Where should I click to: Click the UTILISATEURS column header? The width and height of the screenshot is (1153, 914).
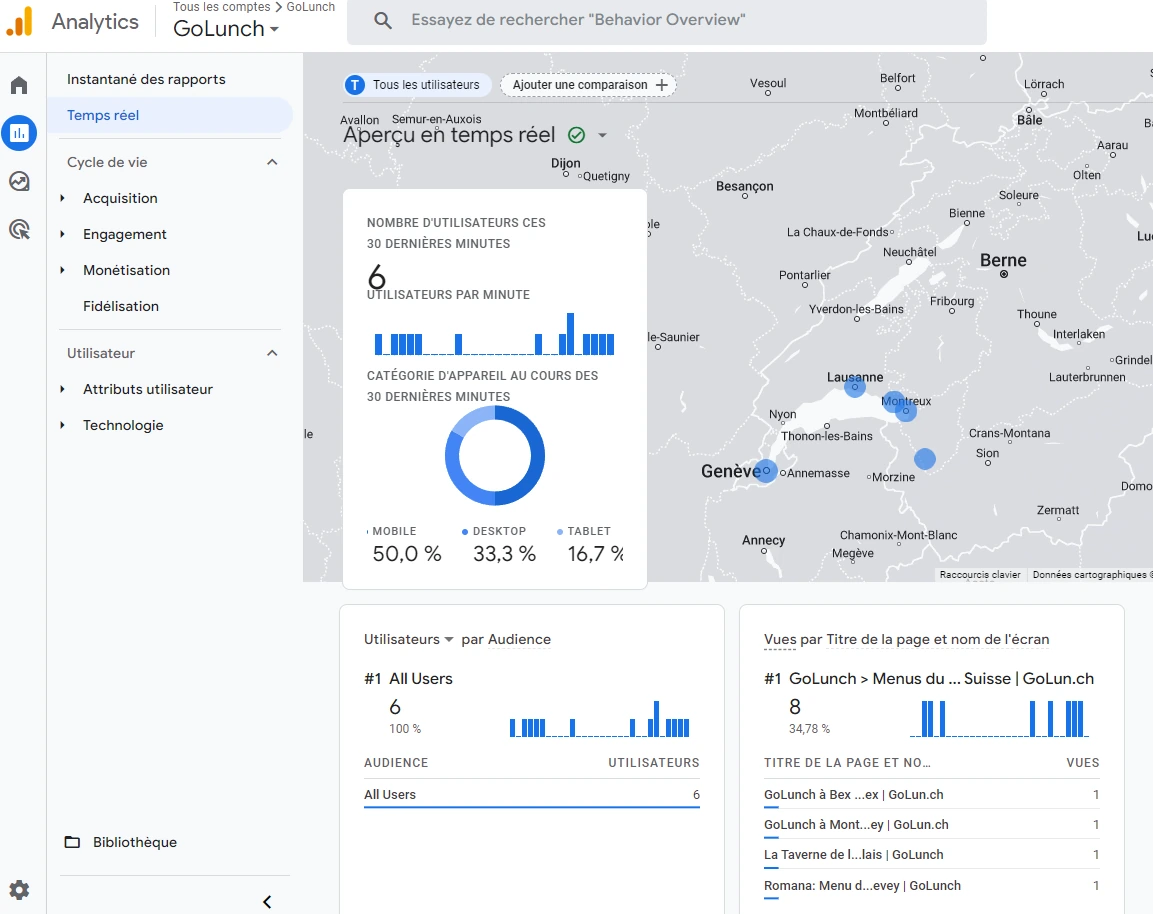pyautogui.click(x=654, y=763)
